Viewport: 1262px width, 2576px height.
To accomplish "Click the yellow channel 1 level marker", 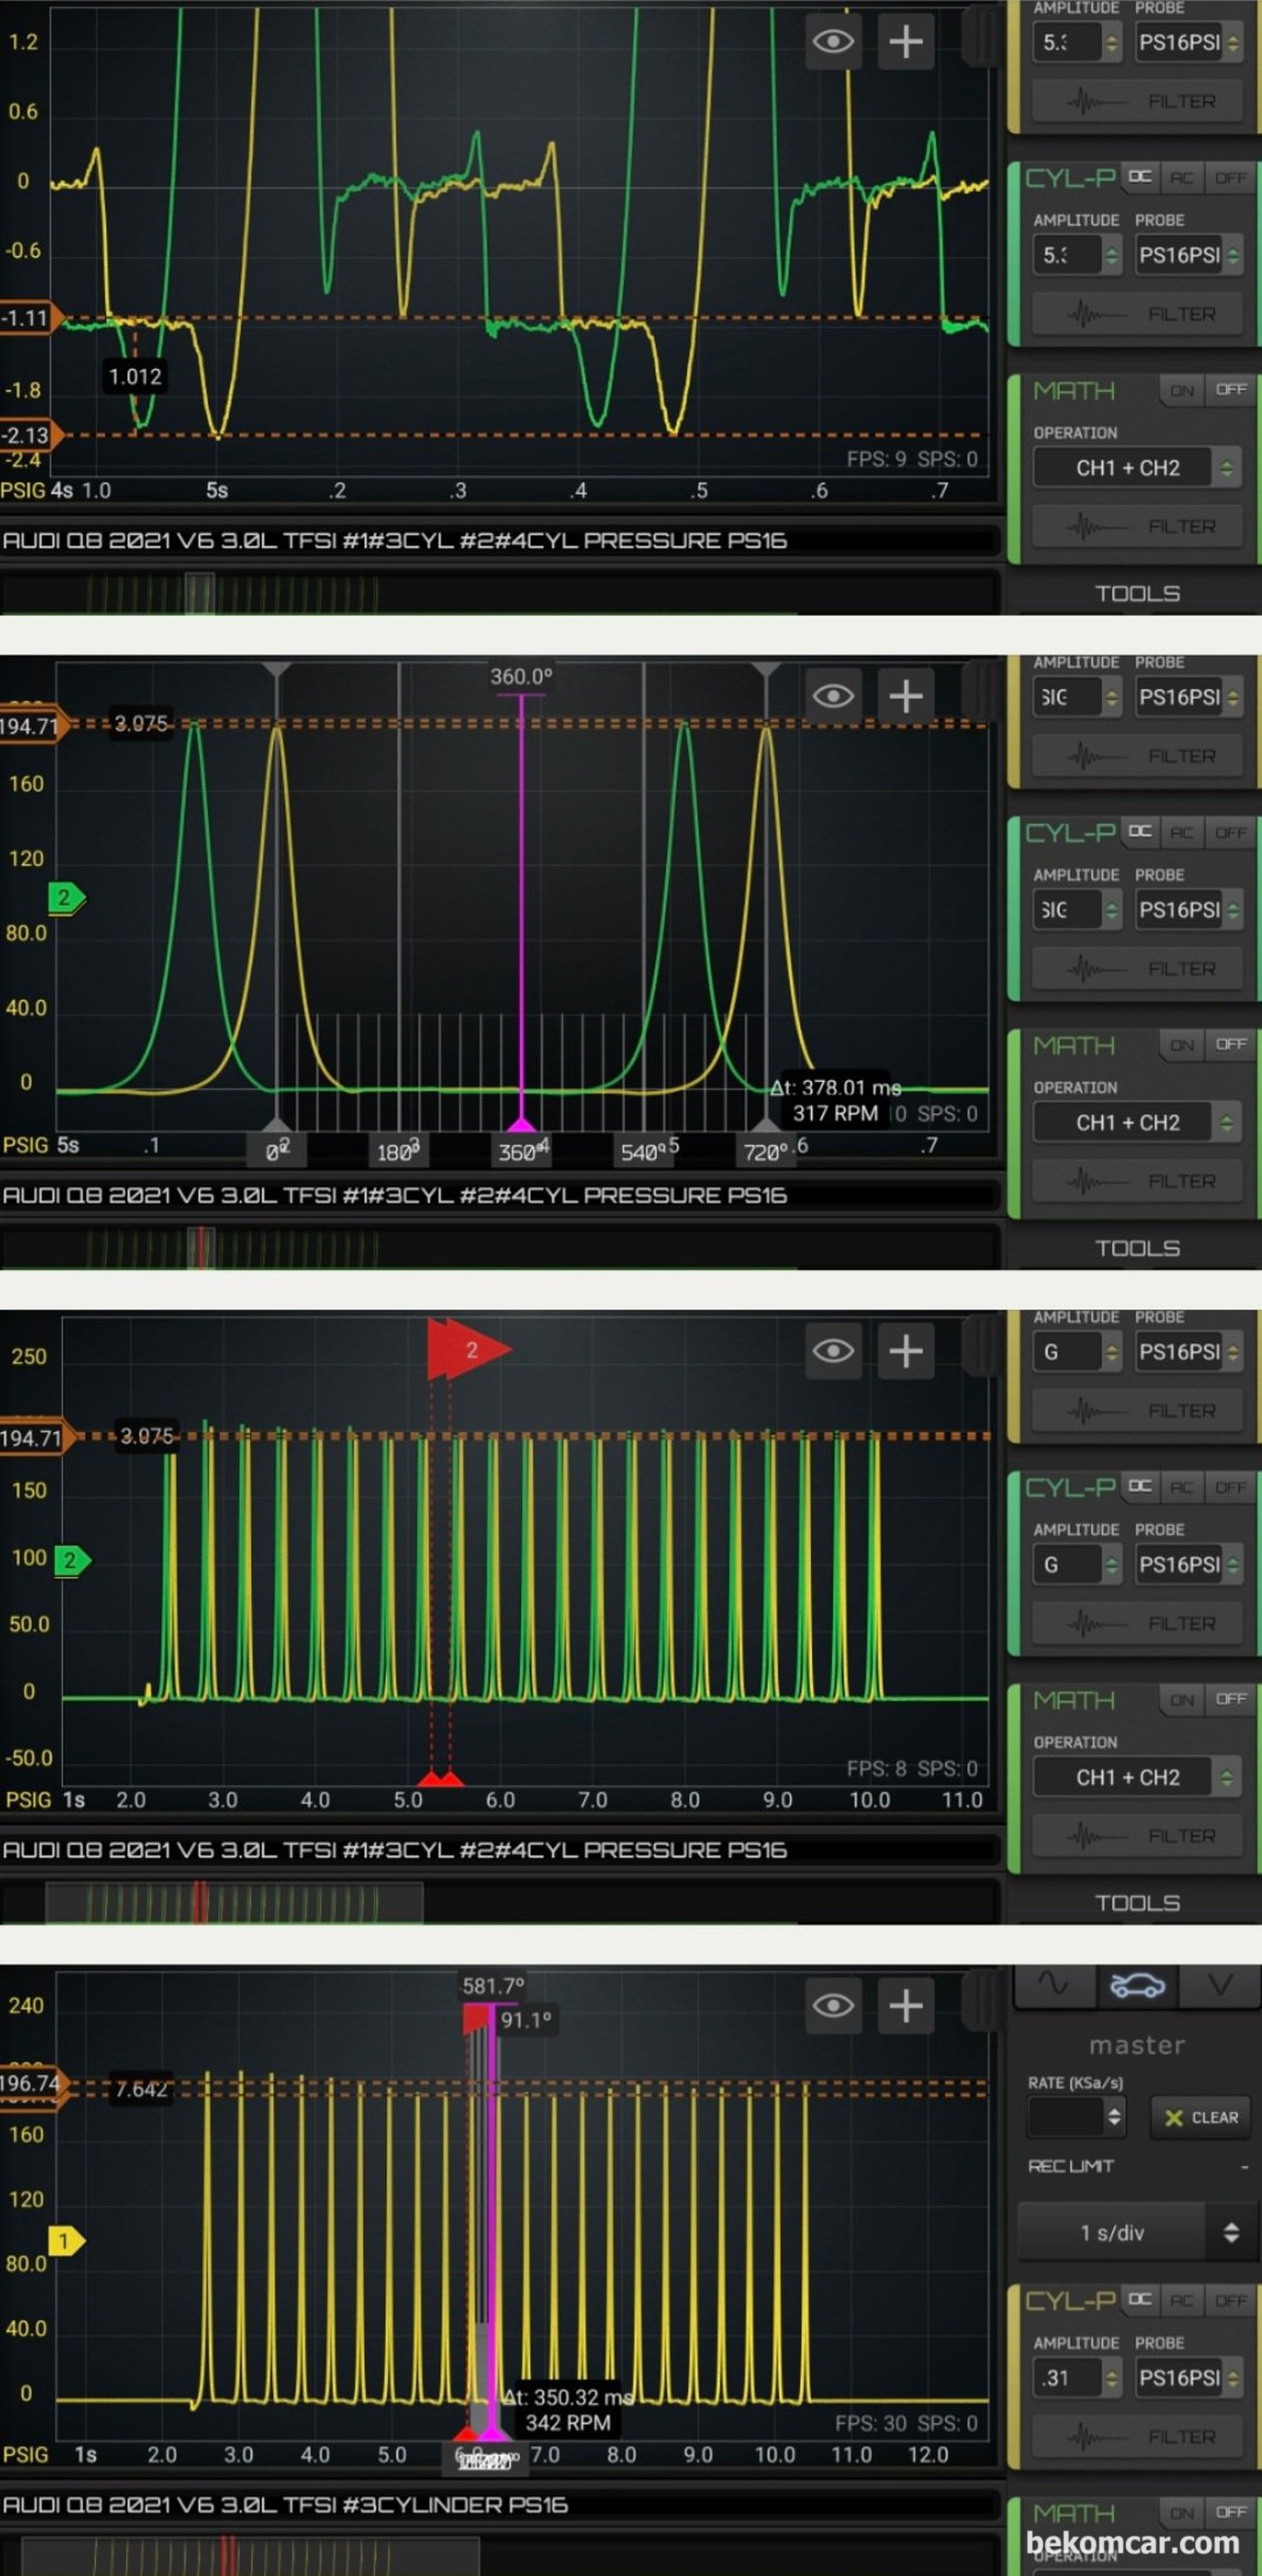I will point(66,2240).
